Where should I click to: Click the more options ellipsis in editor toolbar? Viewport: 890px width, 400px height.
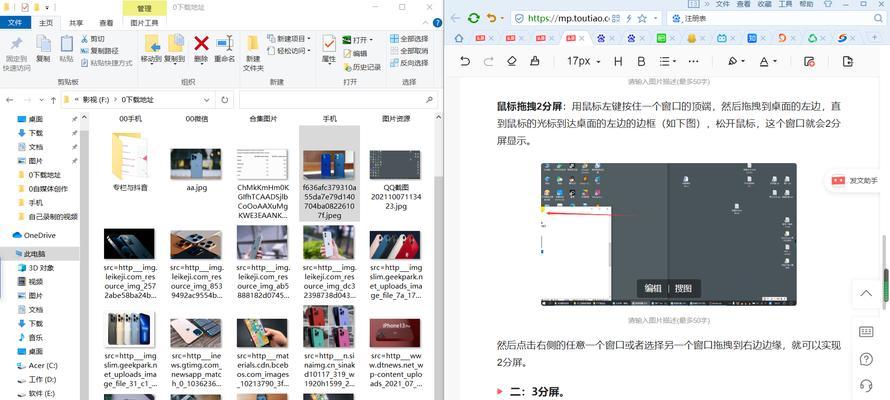693,61
